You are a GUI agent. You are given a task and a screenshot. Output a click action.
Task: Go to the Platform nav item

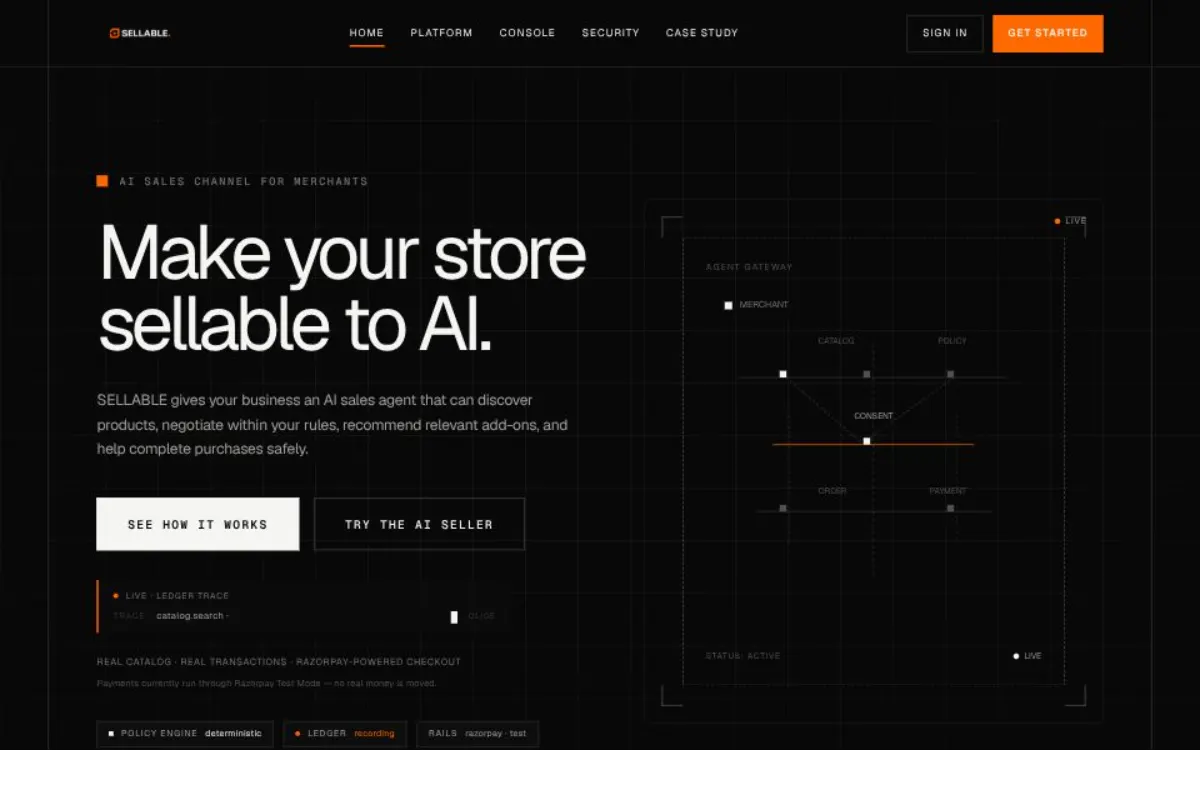pyautogui.click(x=441, y=33)
